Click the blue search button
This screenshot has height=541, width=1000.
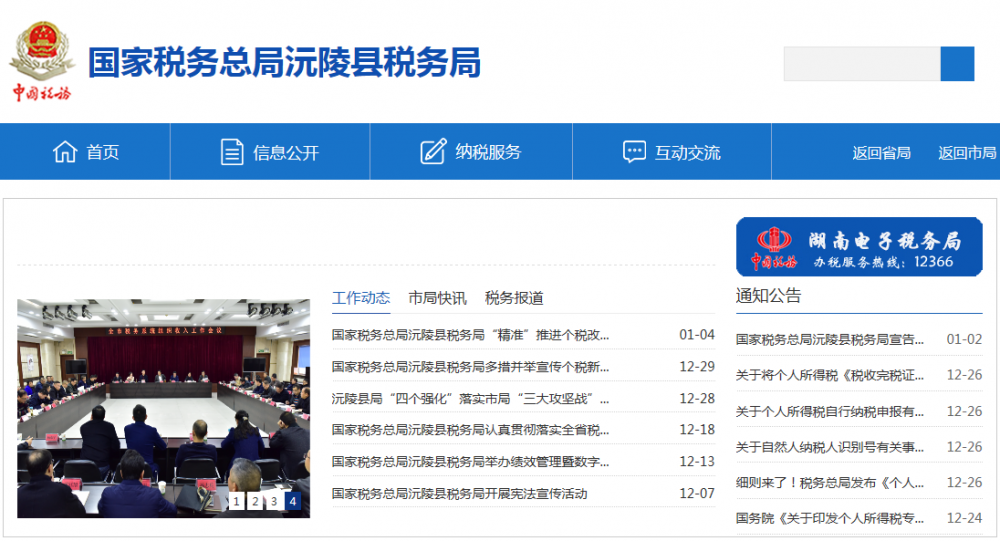[957, 64]
